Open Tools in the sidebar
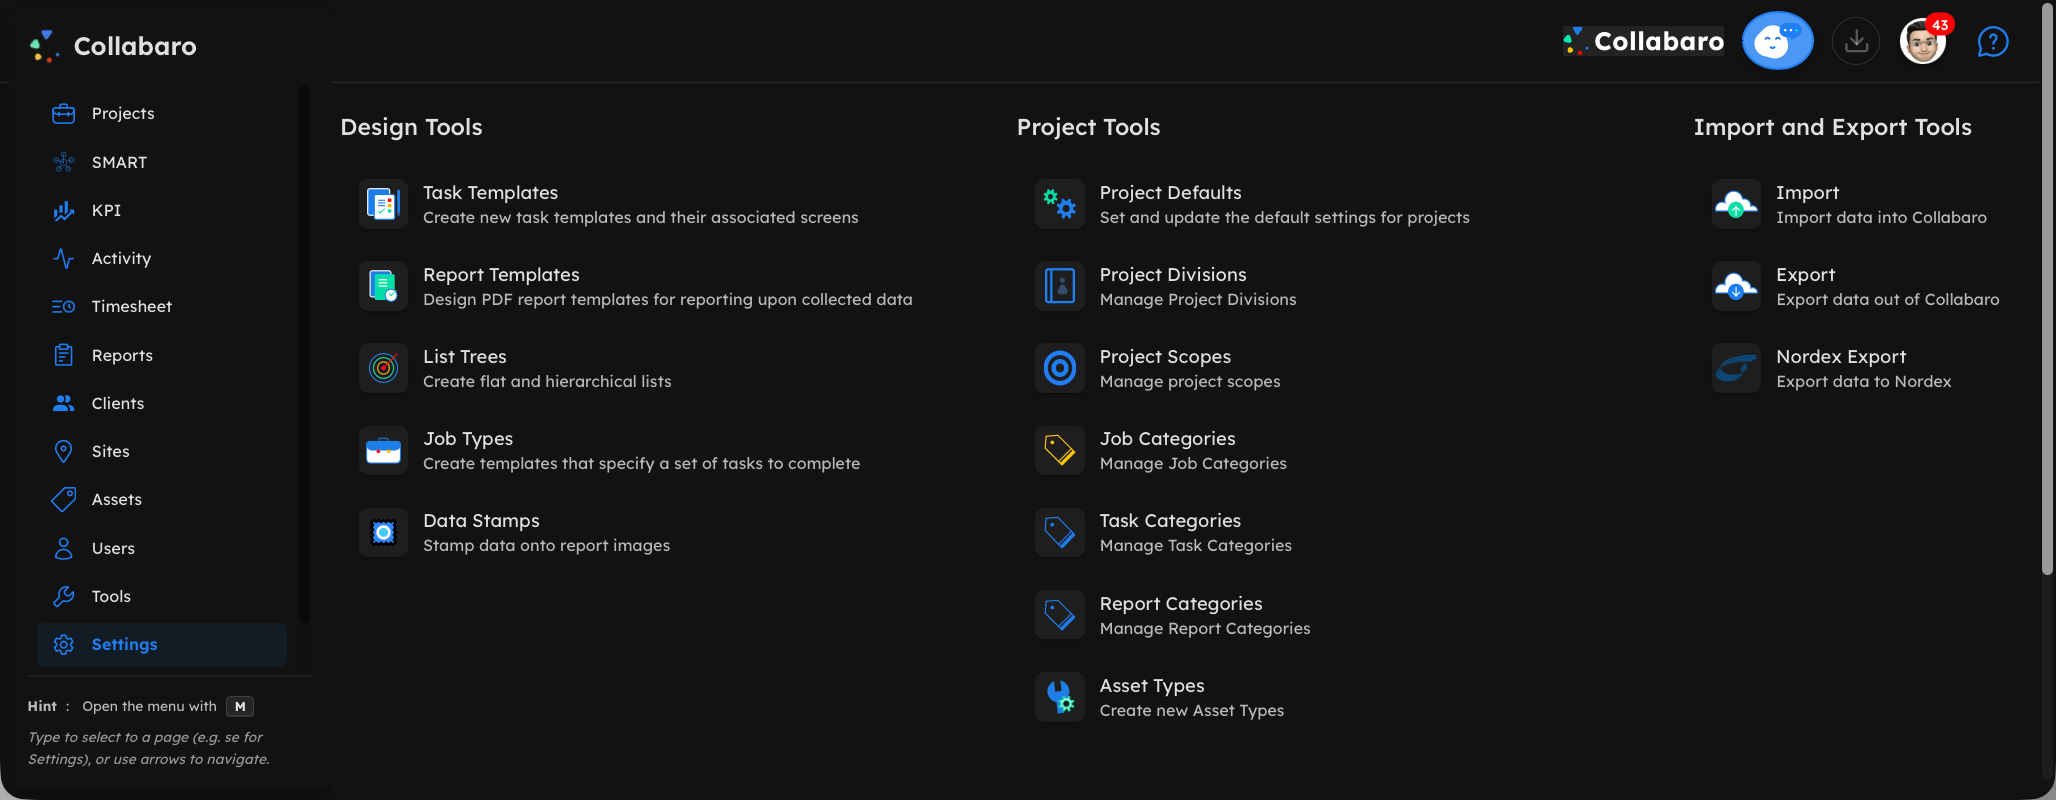 coord(162,596)
